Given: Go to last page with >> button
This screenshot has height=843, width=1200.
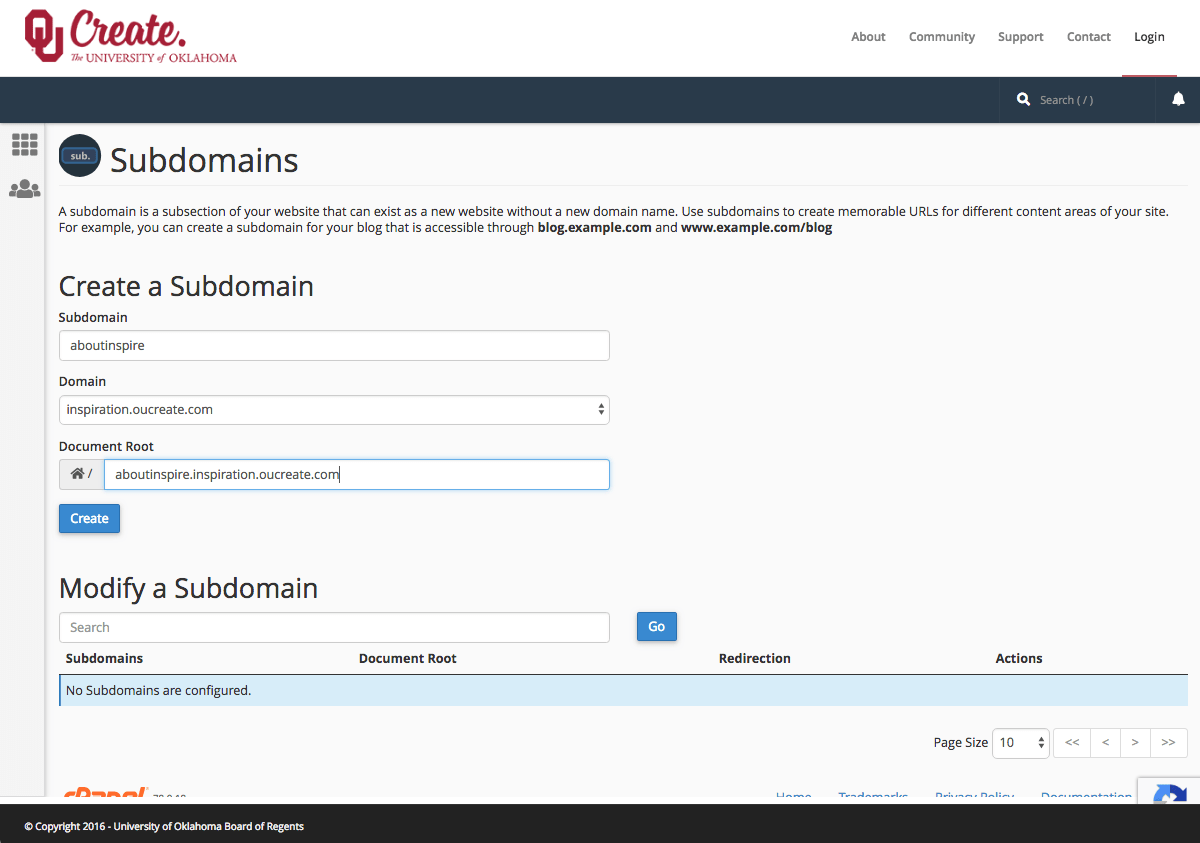Looking at the screenshot, I should [1169, 742].
